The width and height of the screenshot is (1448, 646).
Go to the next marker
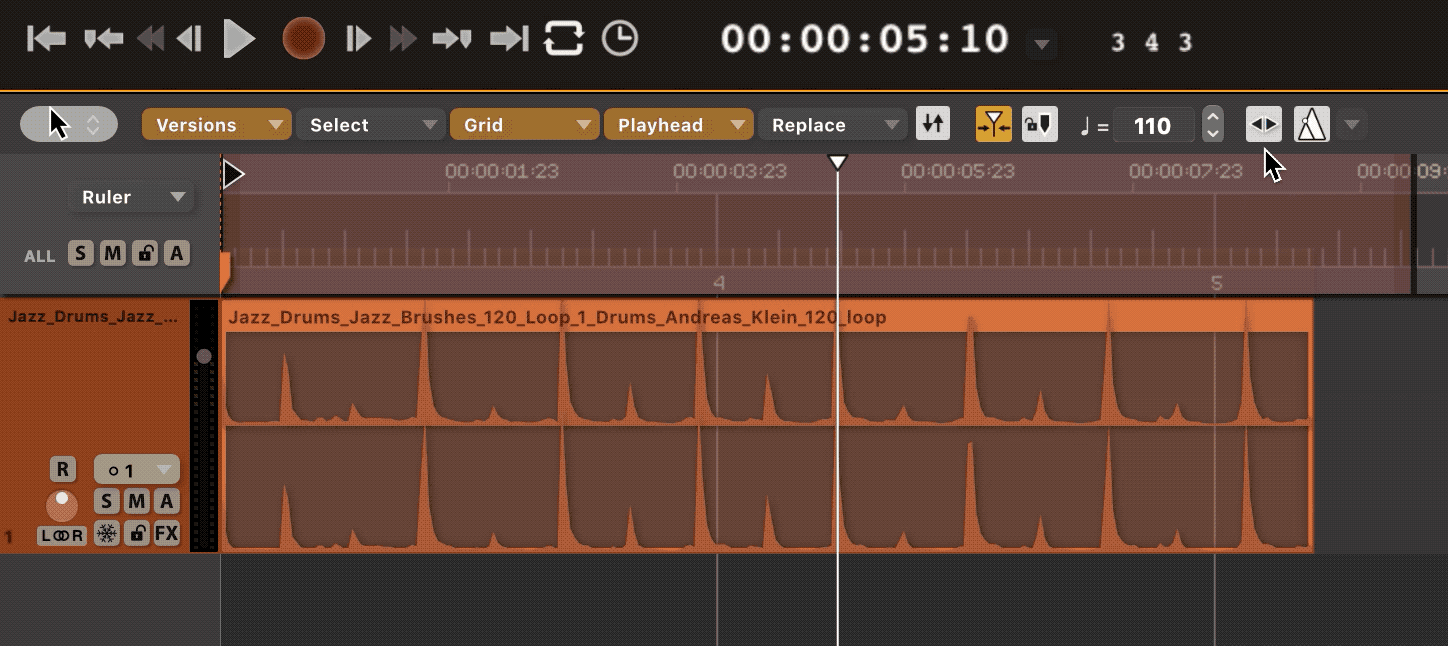coord(452,39)
